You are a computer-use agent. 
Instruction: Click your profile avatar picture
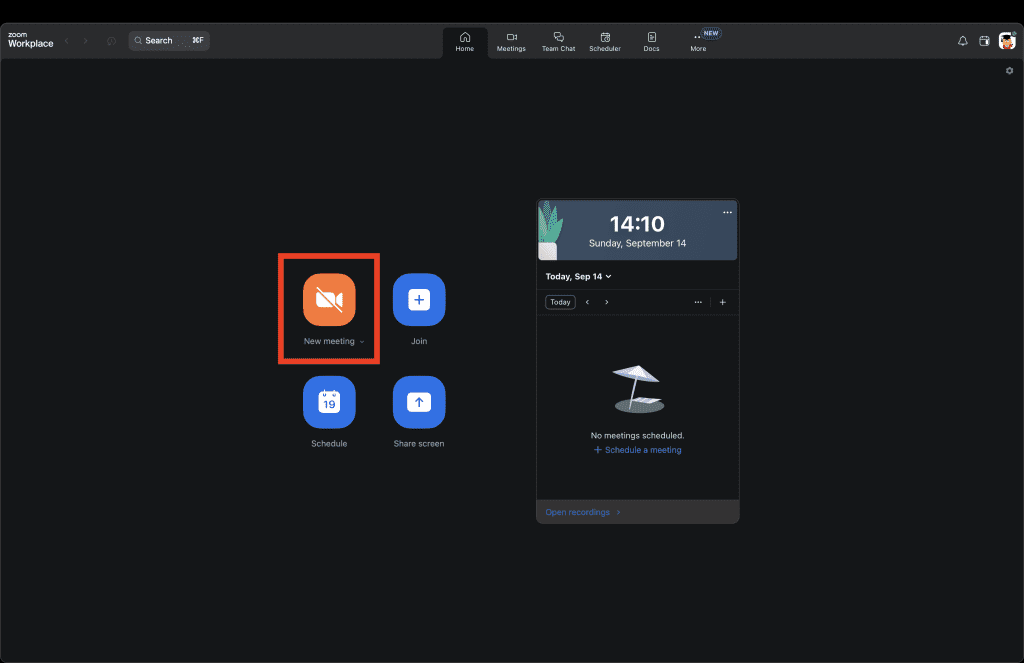[1007, 40]
